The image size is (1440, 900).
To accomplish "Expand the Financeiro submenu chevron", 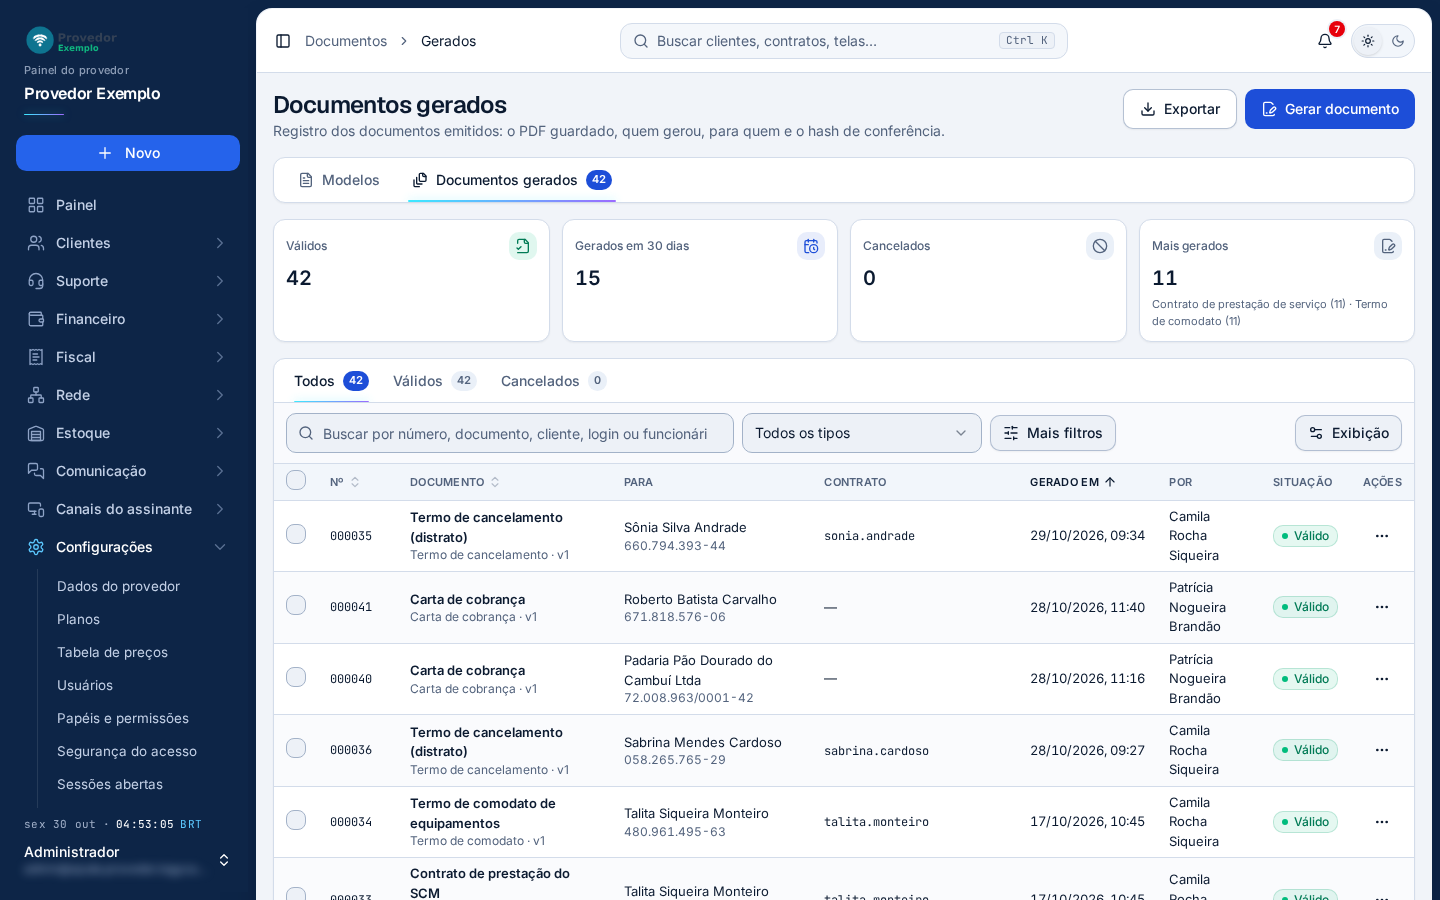I will [220, 319].
